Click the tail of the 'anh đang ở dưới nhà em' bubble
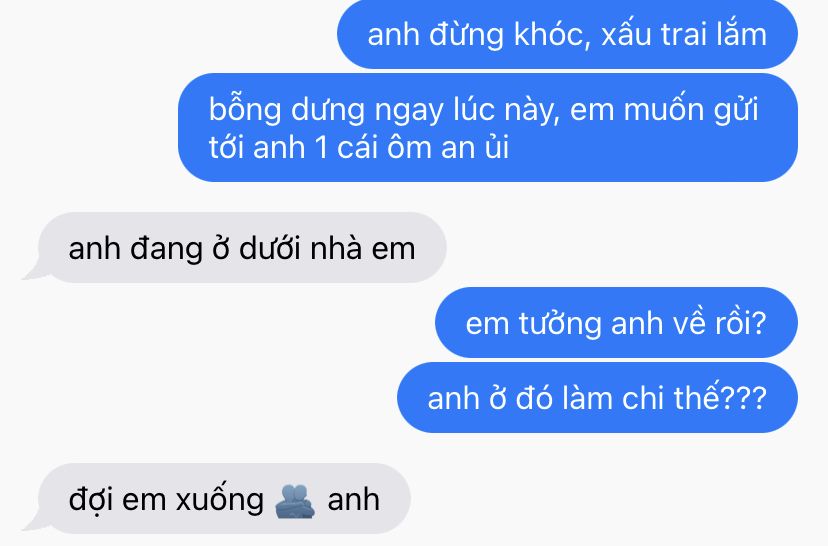 34,273
